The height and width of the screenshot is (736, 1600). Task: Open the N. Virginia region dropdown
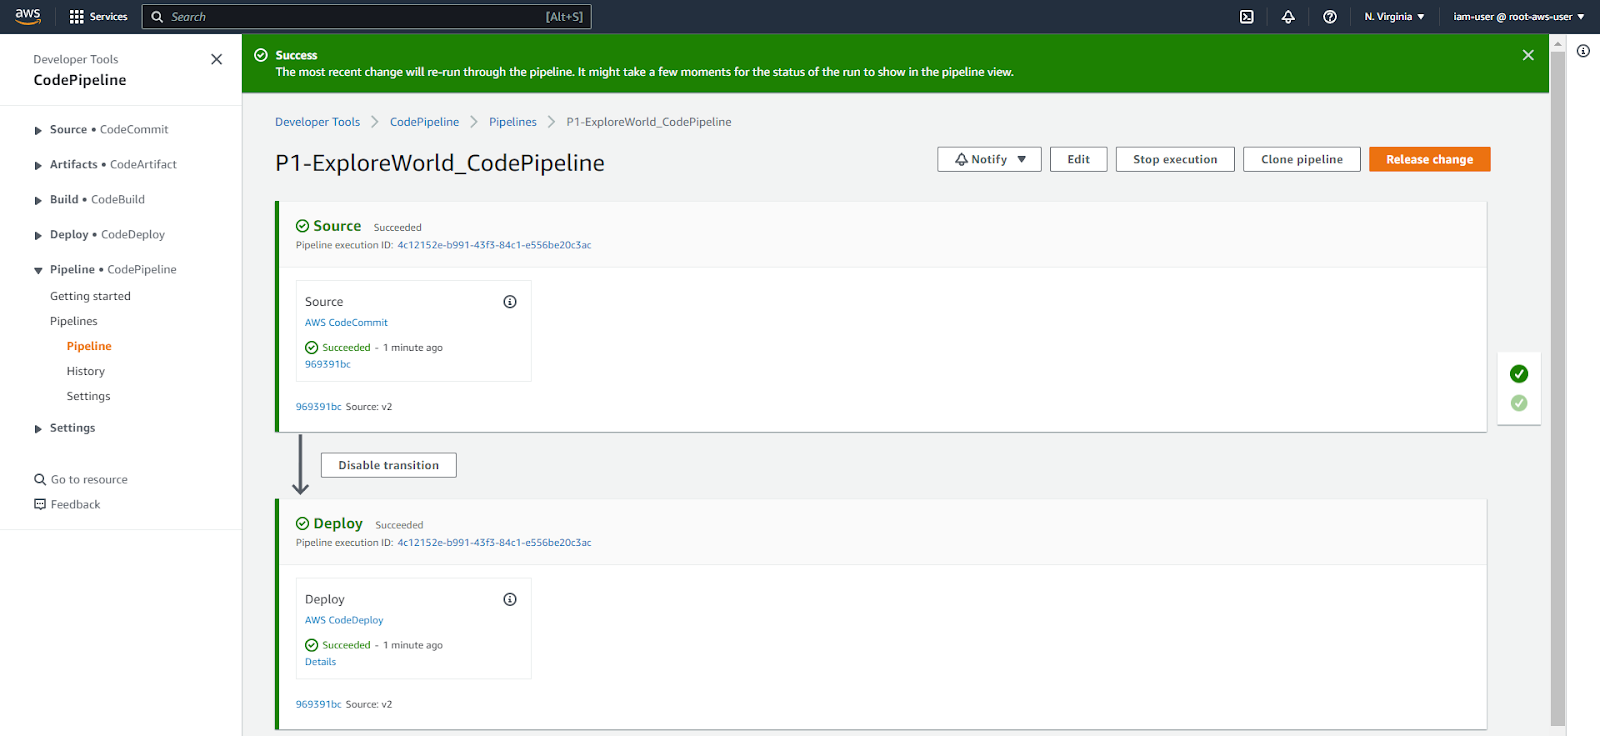point(1394,16)
